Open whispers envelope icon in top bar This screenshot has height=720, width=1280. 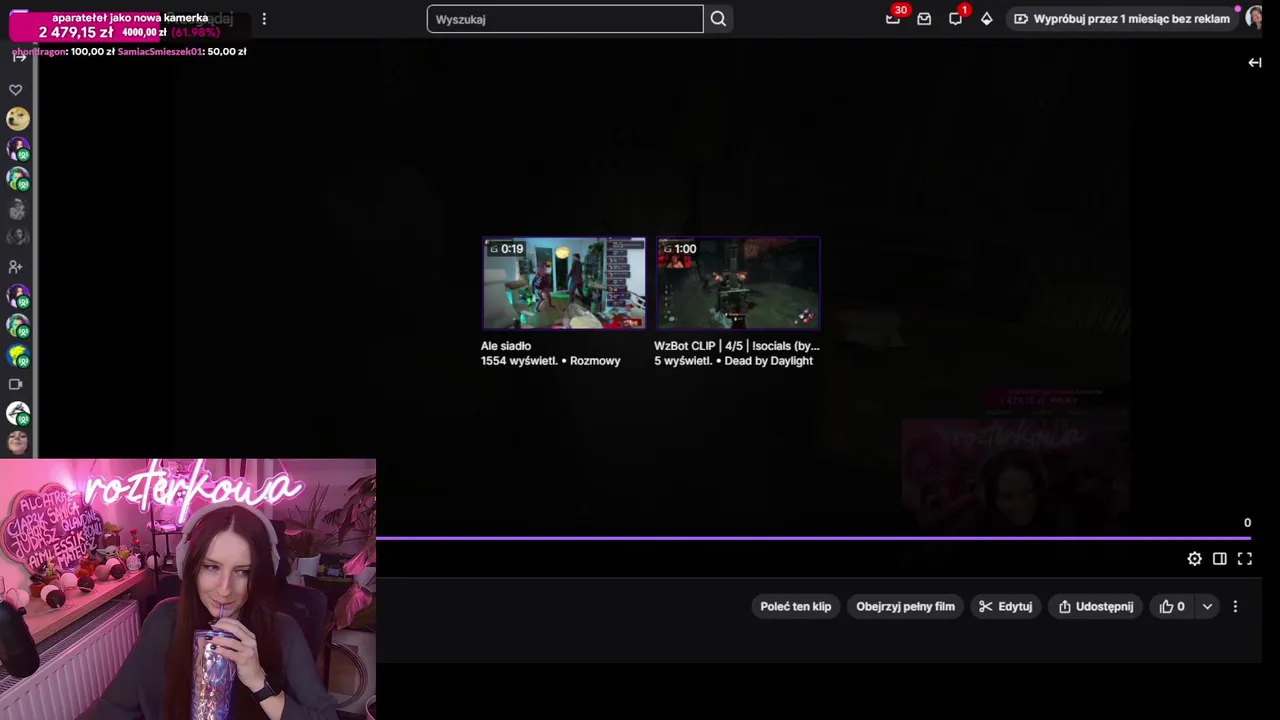[924, 19]
